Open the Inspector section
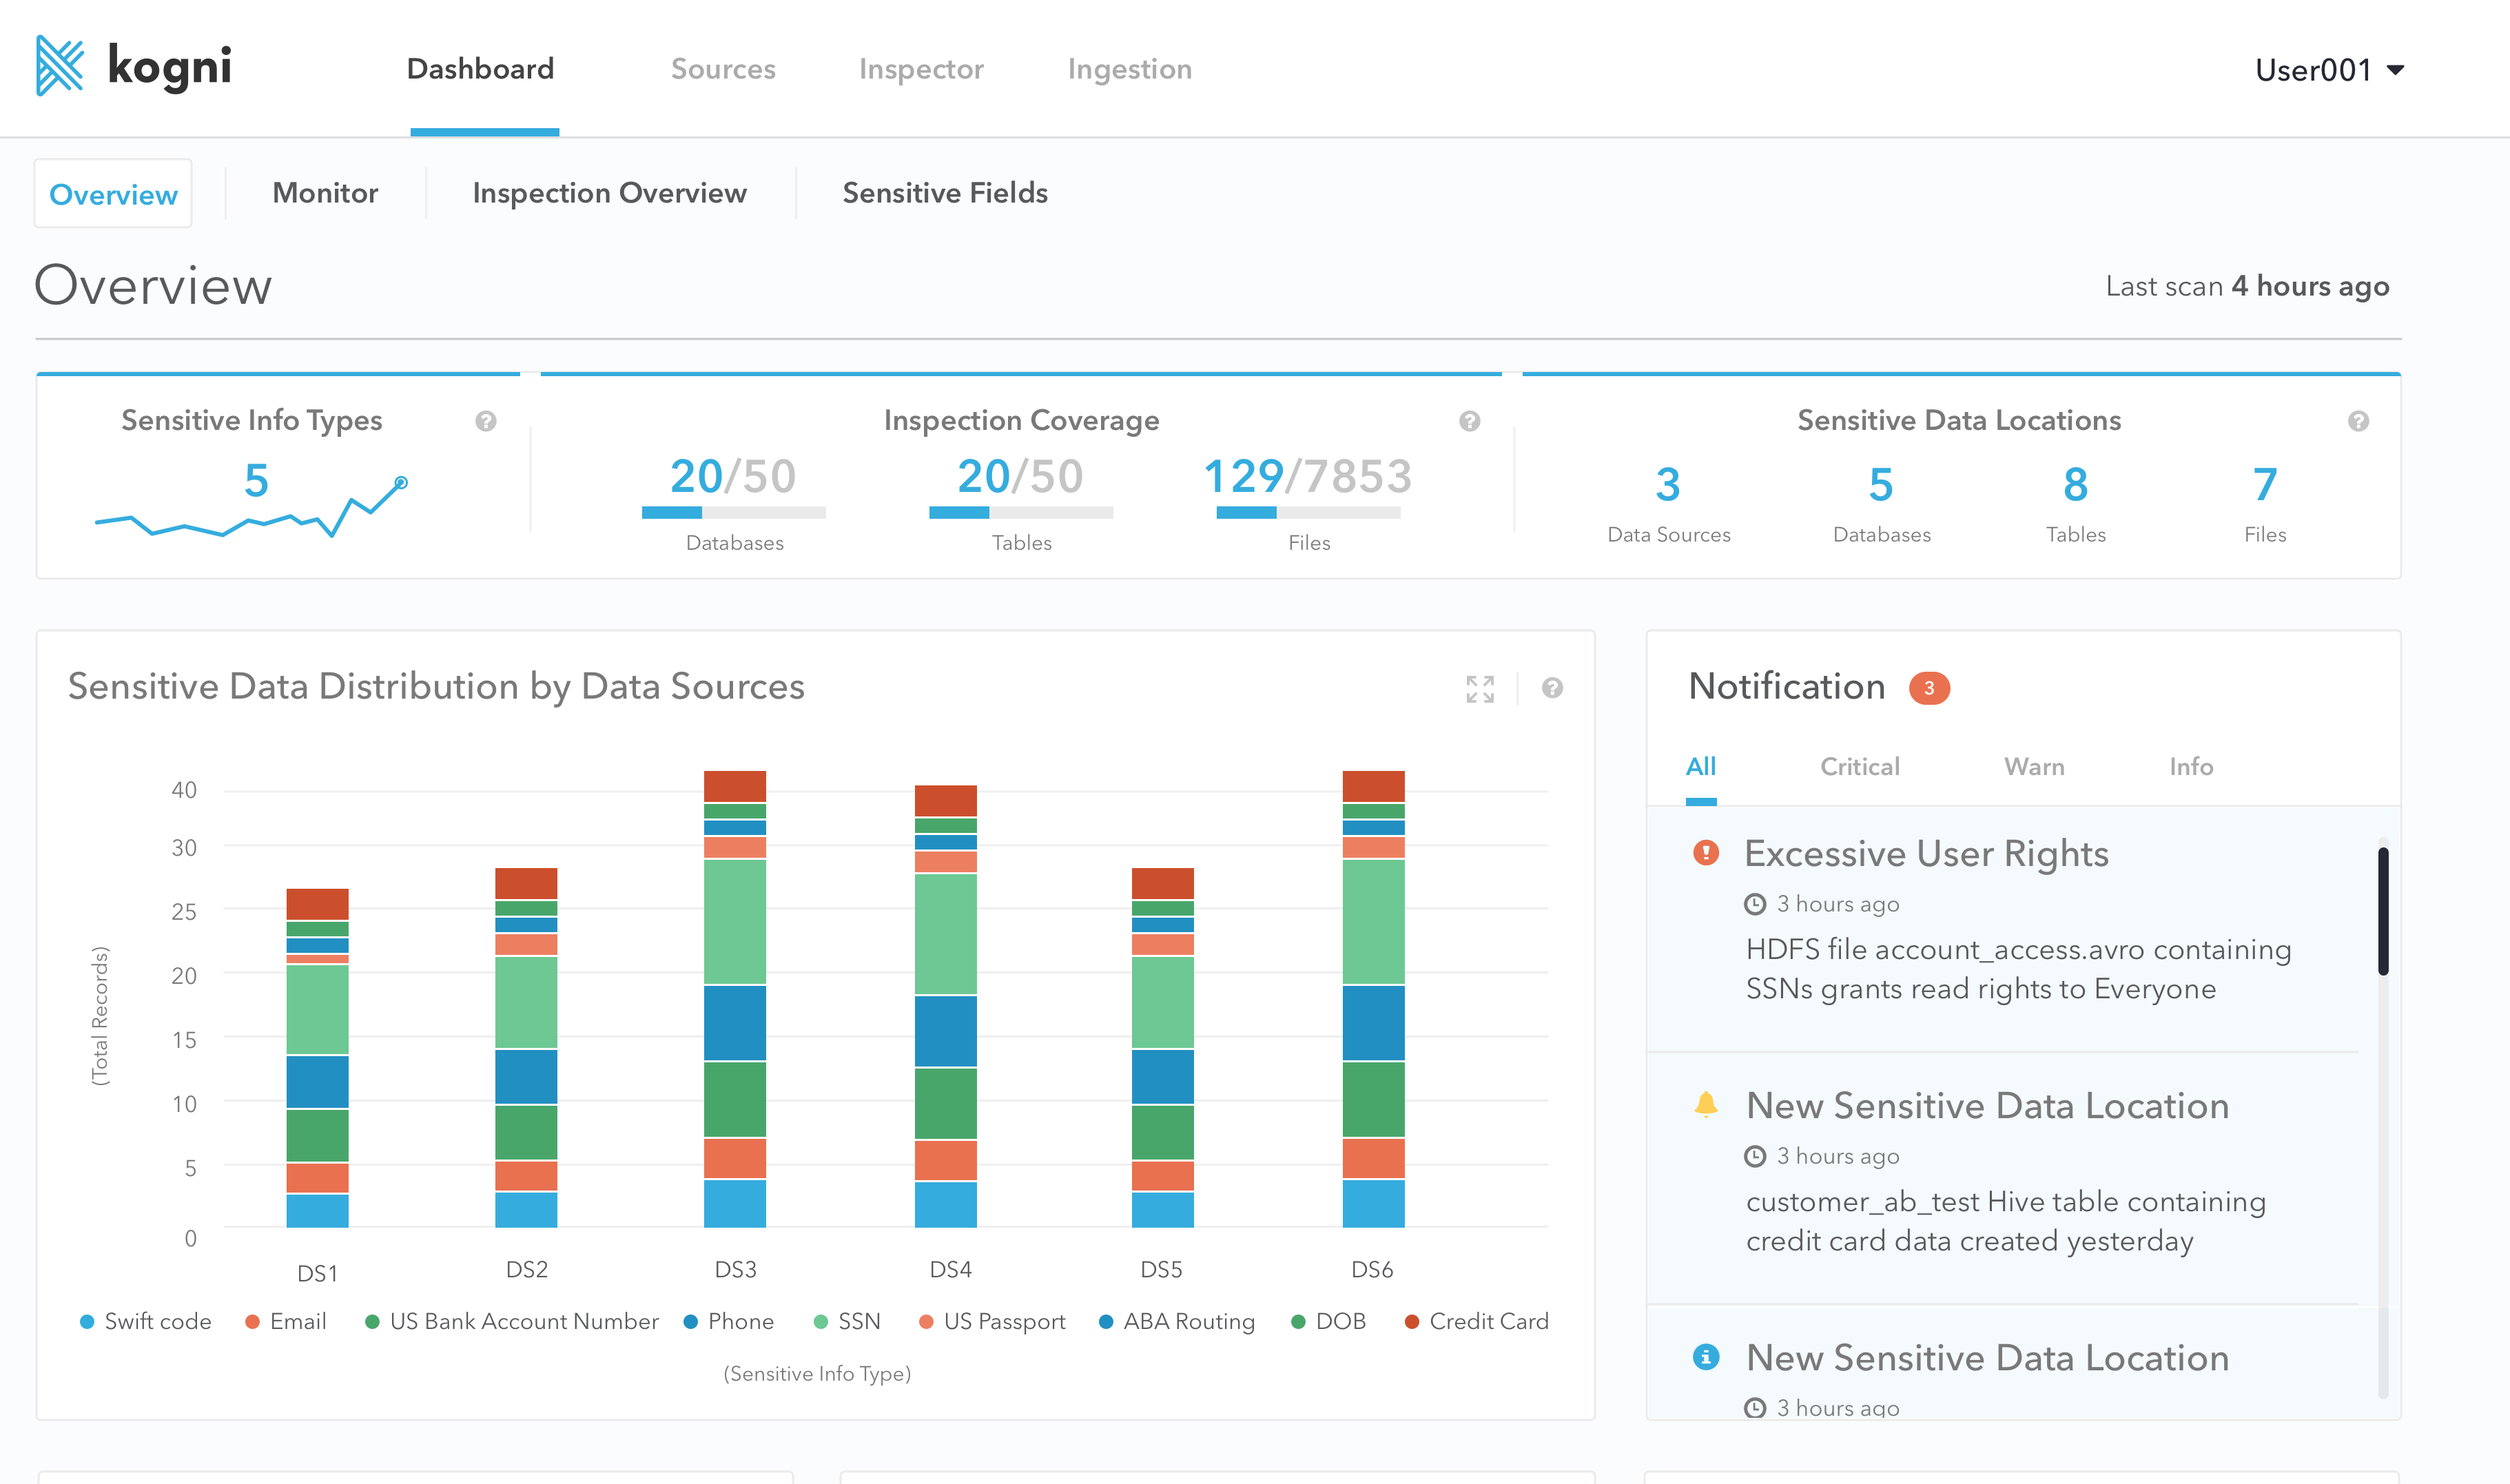This screenshot has width=2510, height=1484. pyautogui.click(x=921, y=69)
